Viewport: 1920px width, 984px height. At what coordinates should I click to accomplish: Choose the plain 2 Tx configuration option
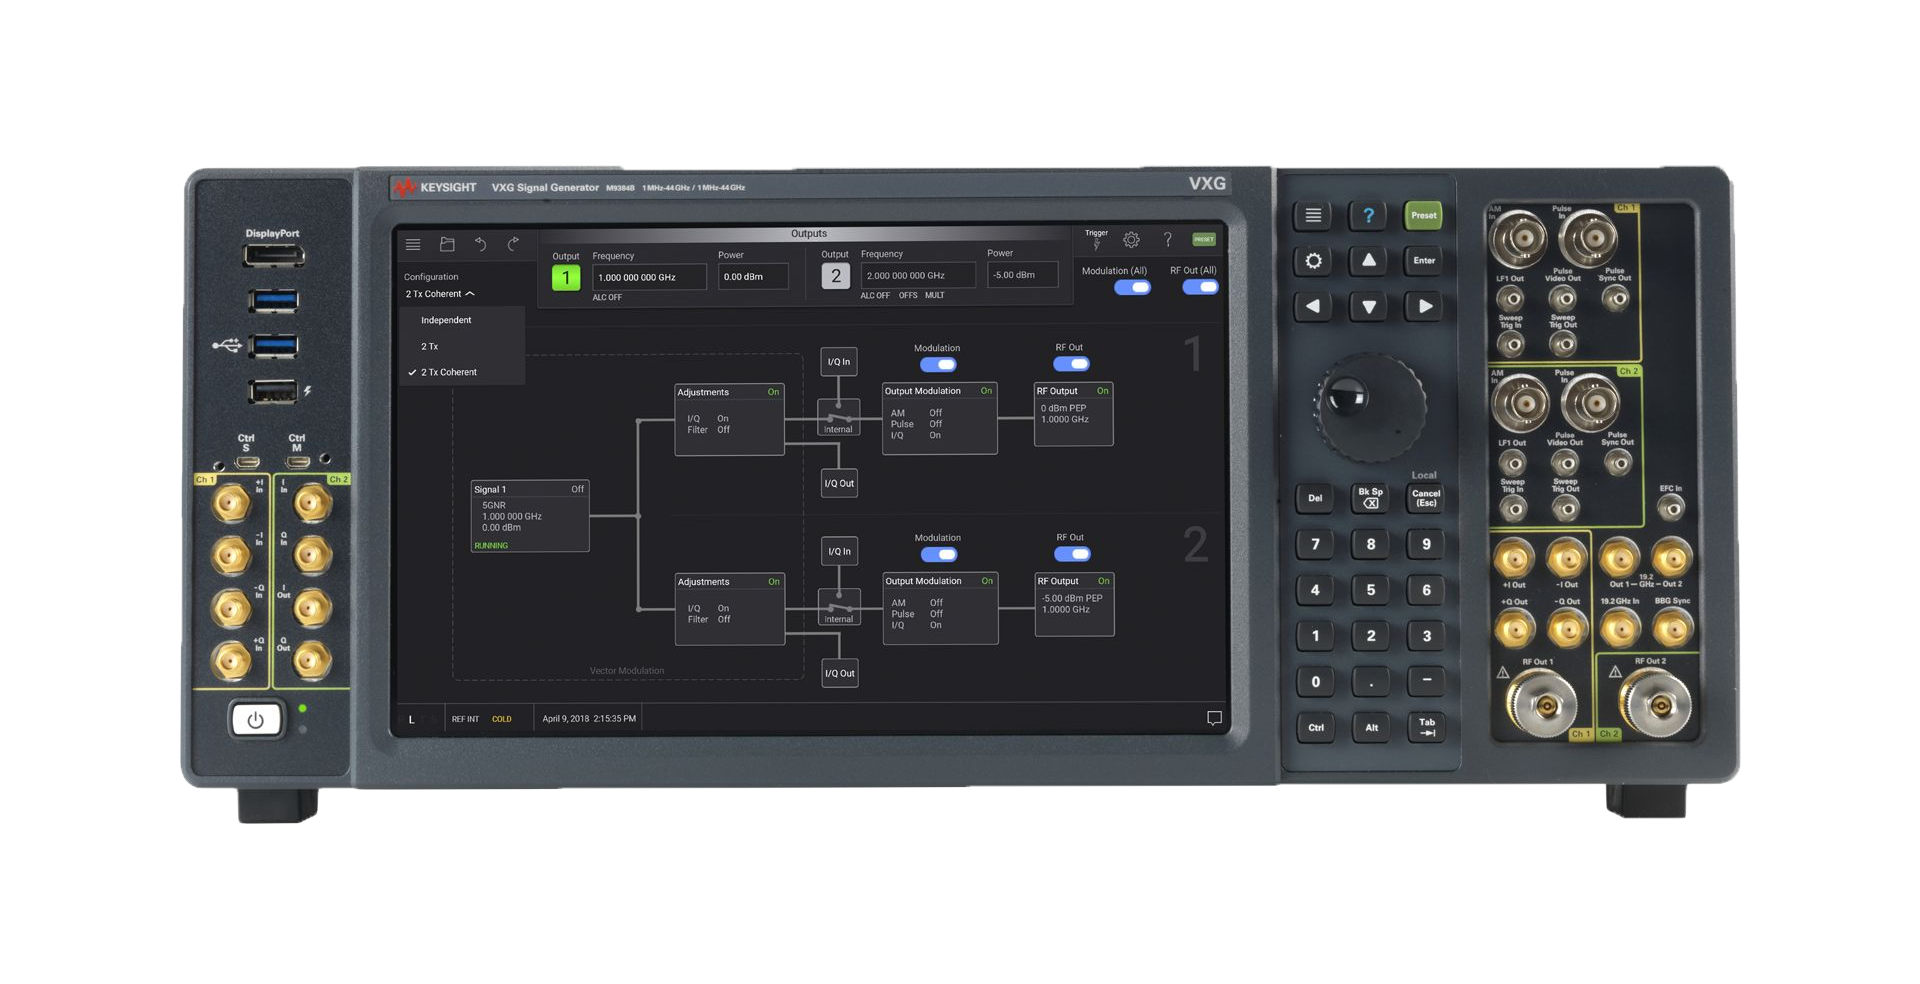click(x=462, y=346)
